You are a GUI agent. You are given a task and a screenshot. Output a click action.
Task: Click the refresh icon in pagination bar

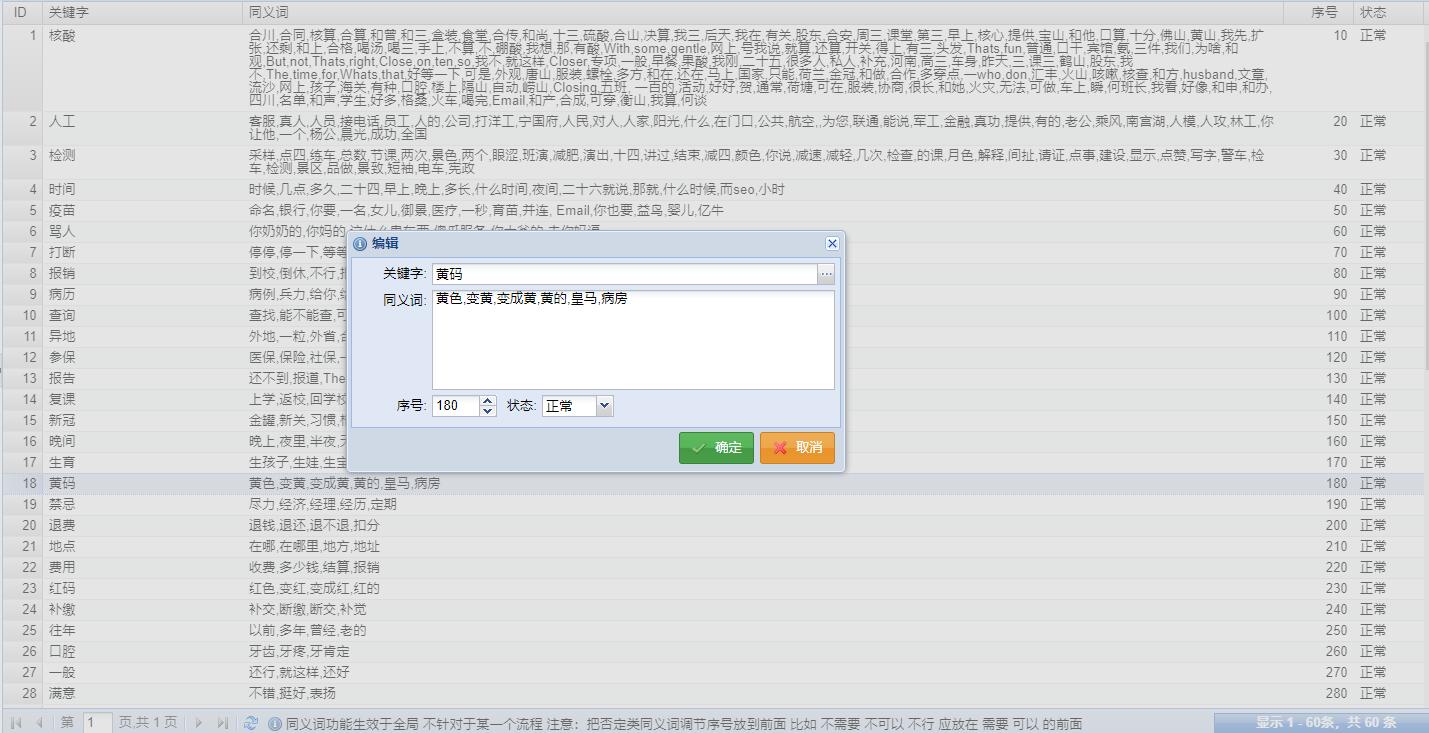coord(251,723)
